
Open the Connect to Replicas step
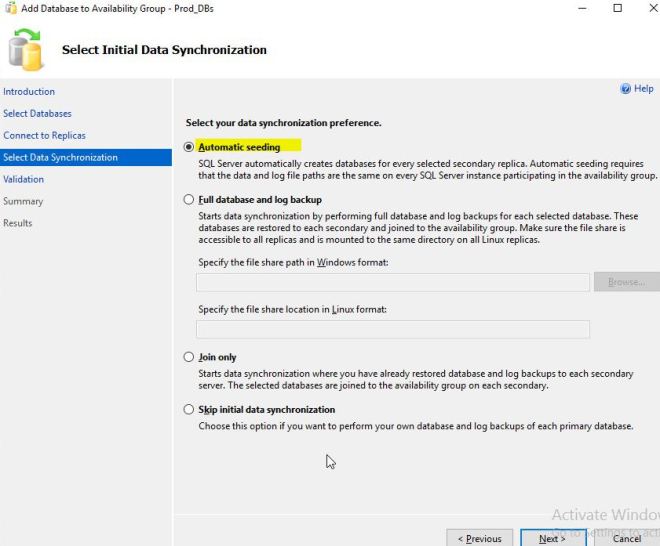click(44, 136)
